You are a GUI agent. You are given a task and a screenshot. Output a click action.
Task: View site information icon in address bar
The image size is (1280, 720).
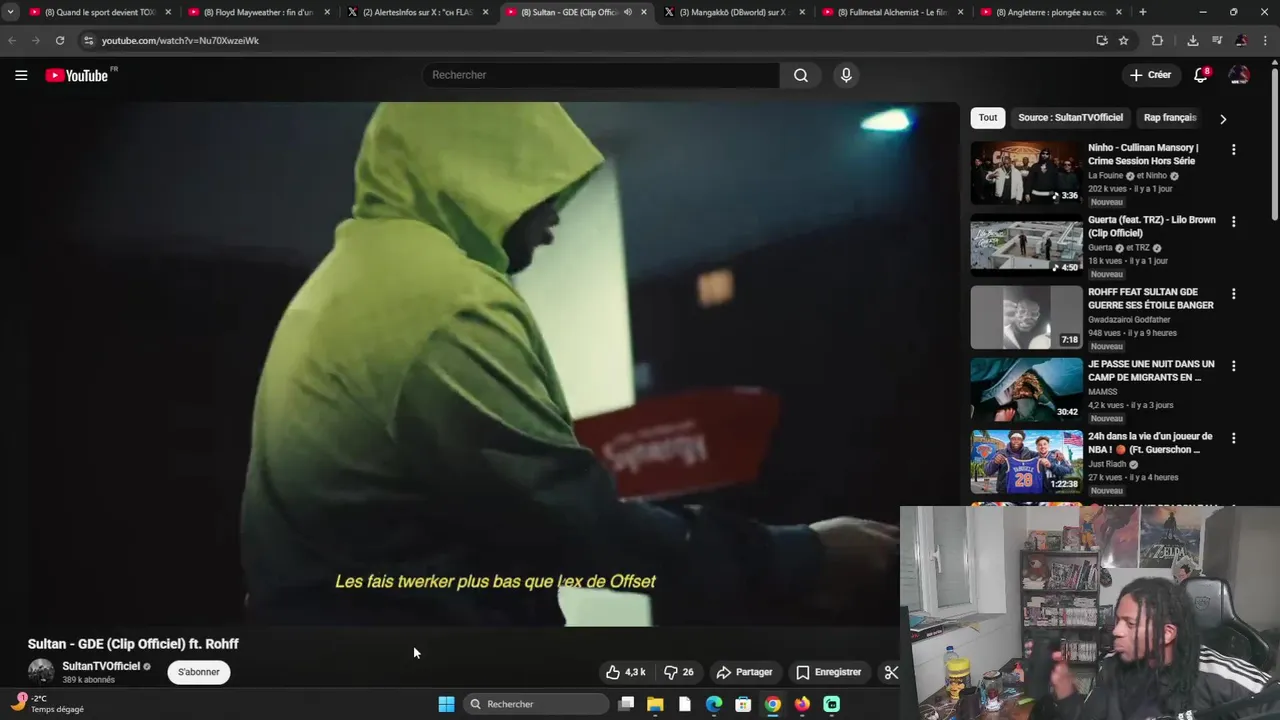tap(88, 40)
